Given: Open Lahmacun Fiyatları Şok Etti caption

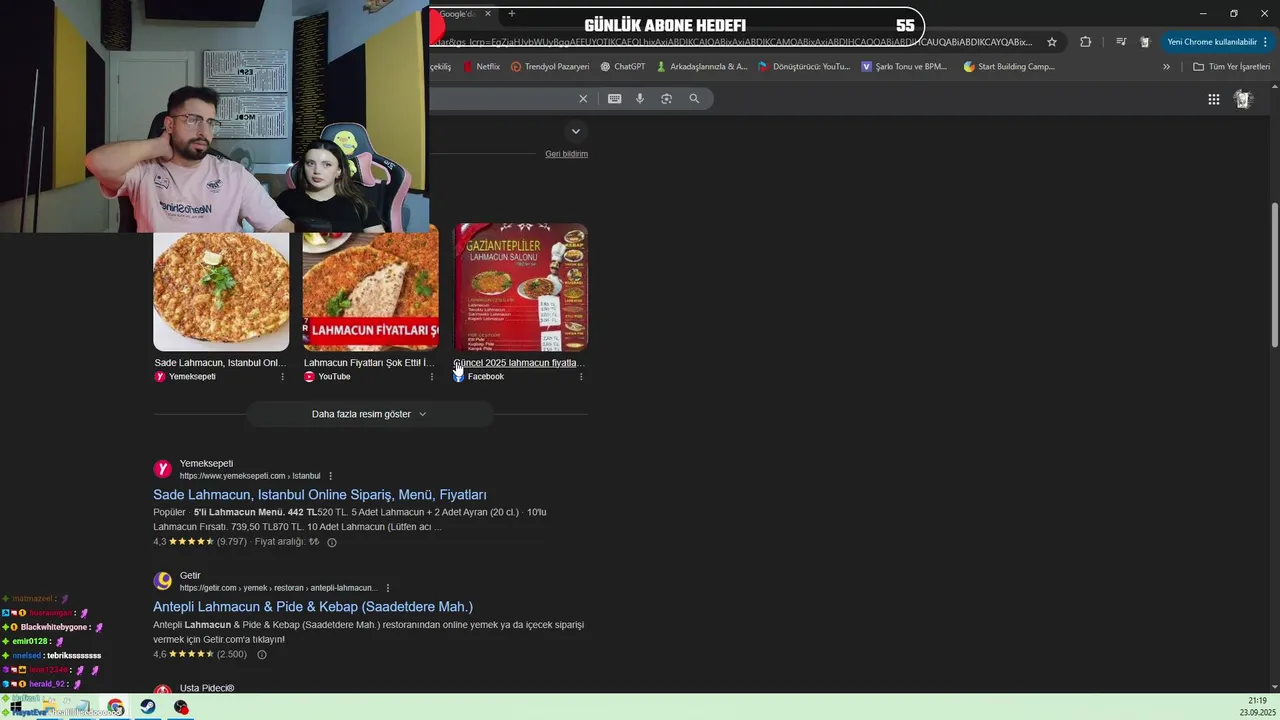Looking at the screenshot, I should coord(369,363).
